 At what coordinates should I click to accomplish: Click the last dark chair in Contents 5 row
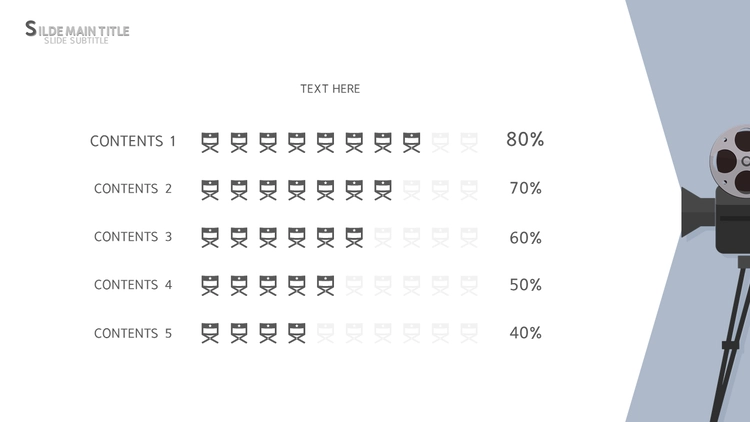pyautogui.click(x=297, y=333)
